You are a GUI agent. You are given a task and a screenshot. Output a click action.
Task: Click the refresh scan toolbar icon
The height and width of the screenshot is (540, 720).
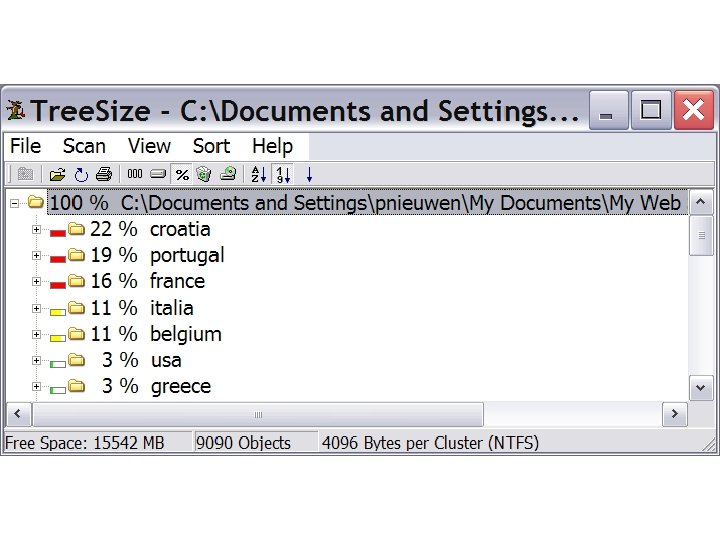click(x=81, y=174)
